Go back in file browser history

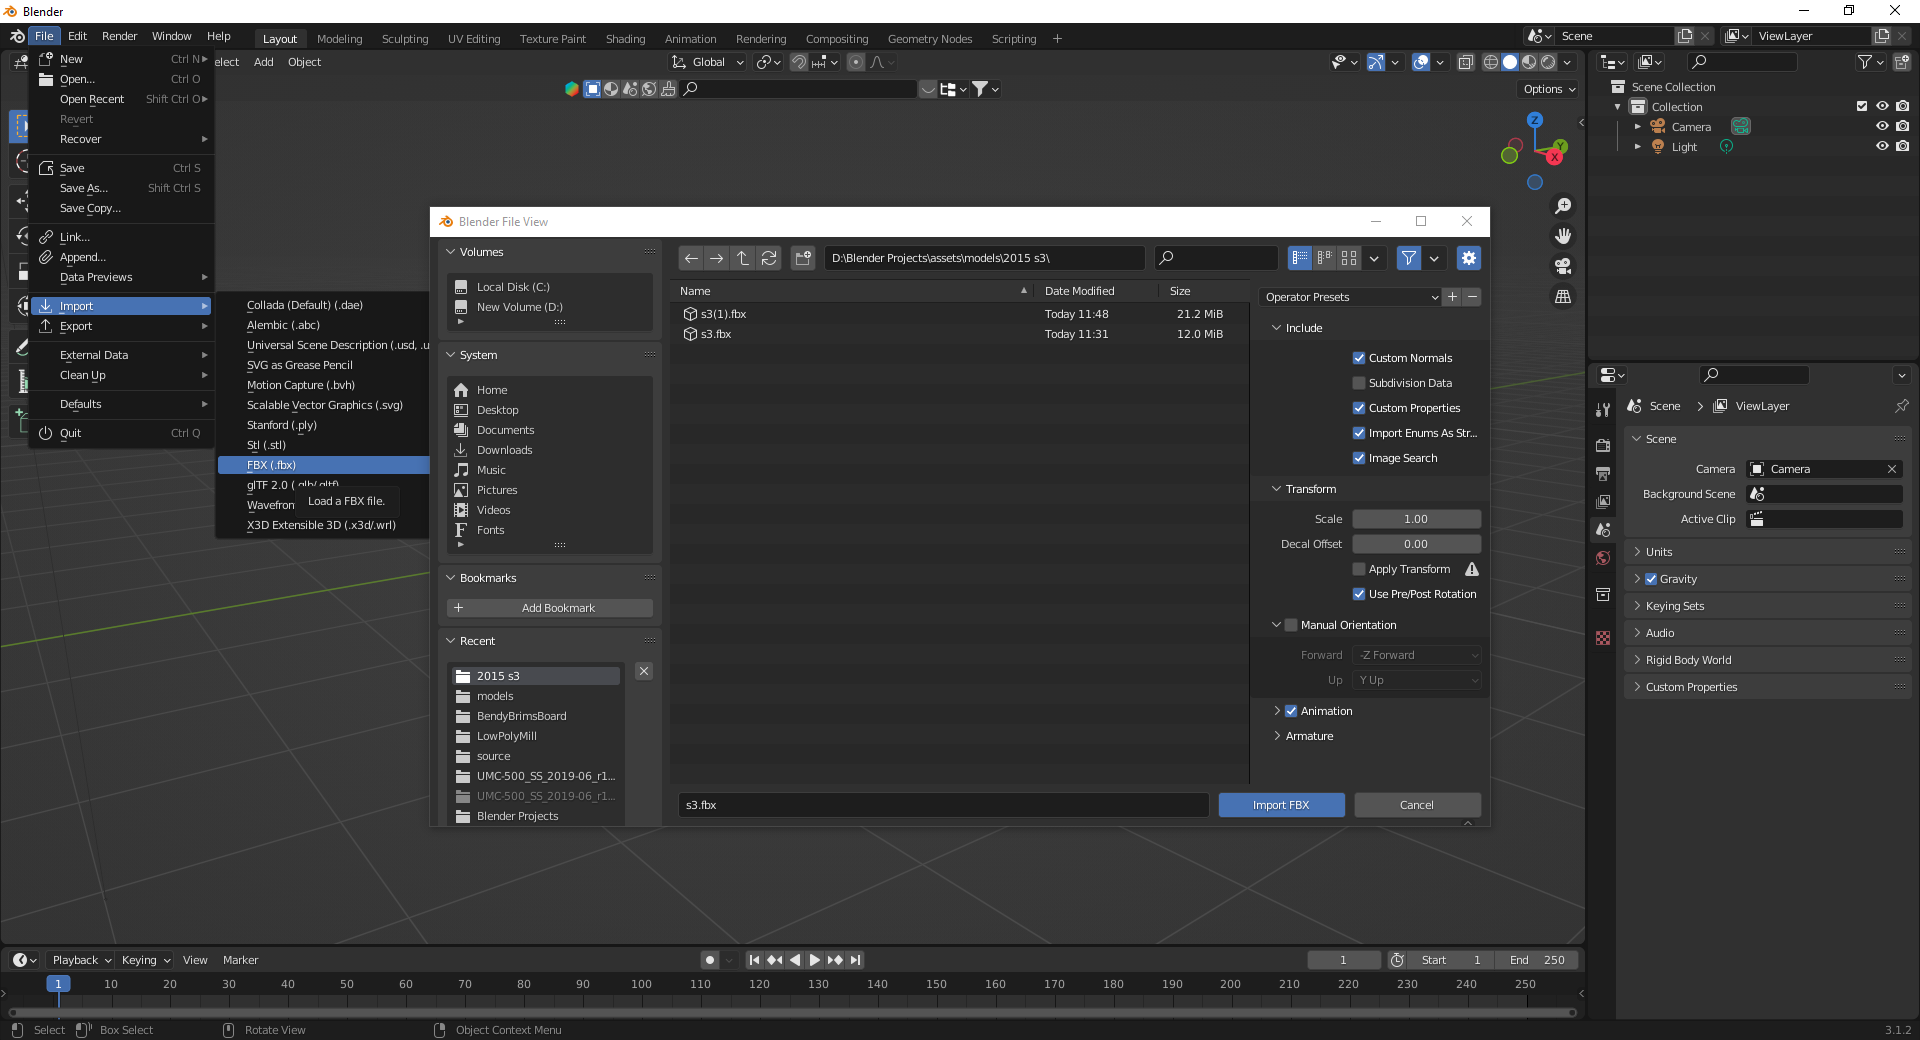691,258
